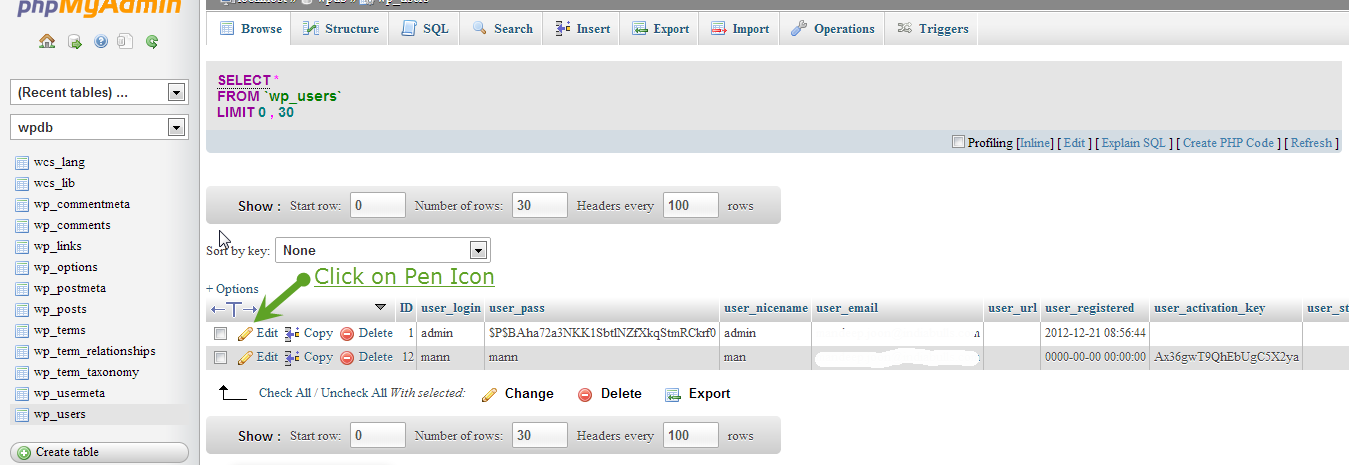Open the wp_users table in sidebar
This screenshot has width=1349, height=465.
[x=60, y=414]
